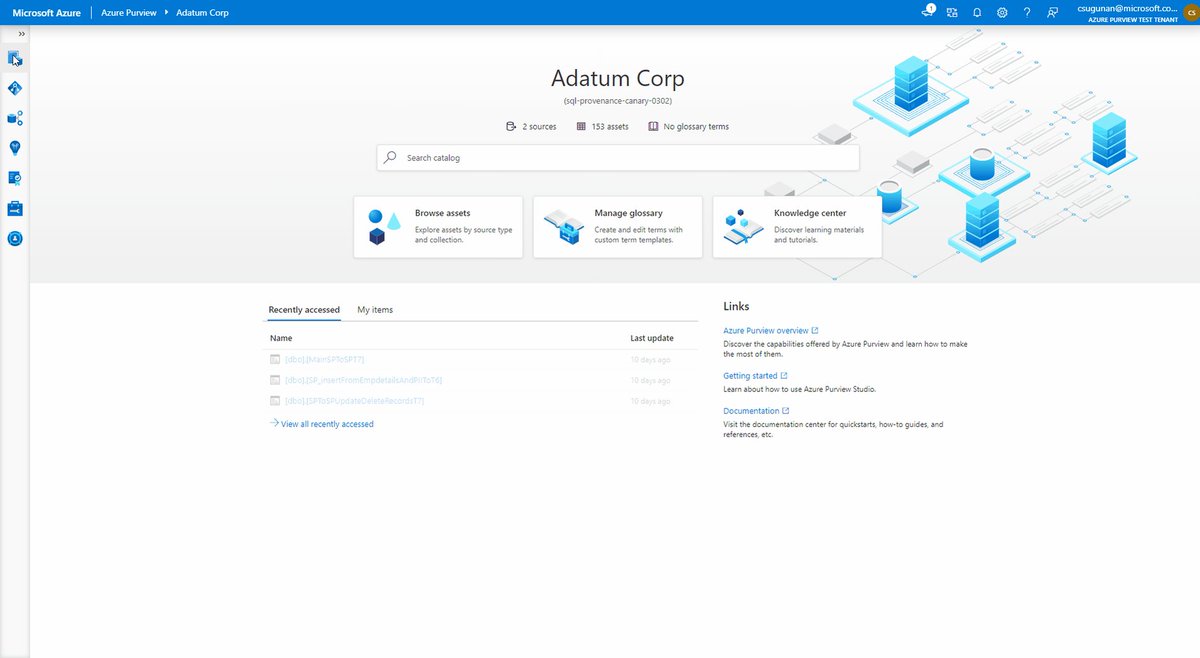Screen dimensions: 1200x658
Task: Click table icon beside SPToSPUpdateDeleteRecordsT7
Action: pyautogui.click(x=275, y=401)
